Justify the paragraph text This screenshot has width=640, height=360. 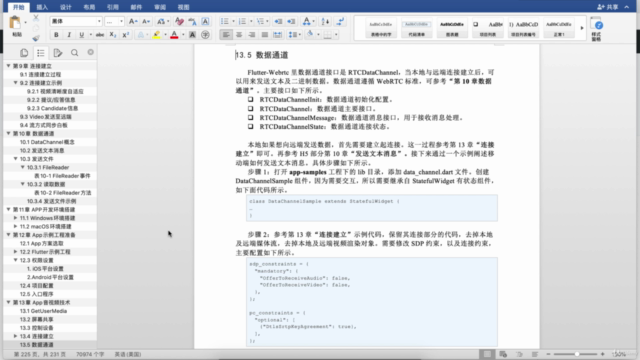click(x=265, y=35)
